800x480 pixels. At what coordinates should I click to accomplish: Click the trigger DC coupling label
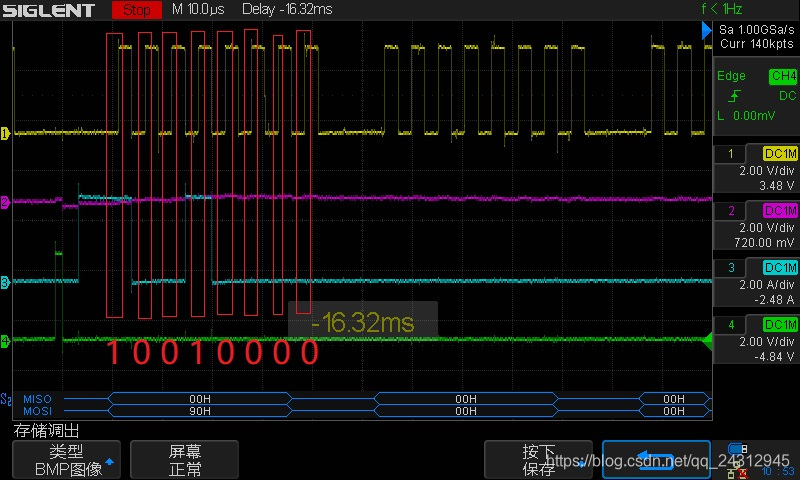[x=787, y=96]
